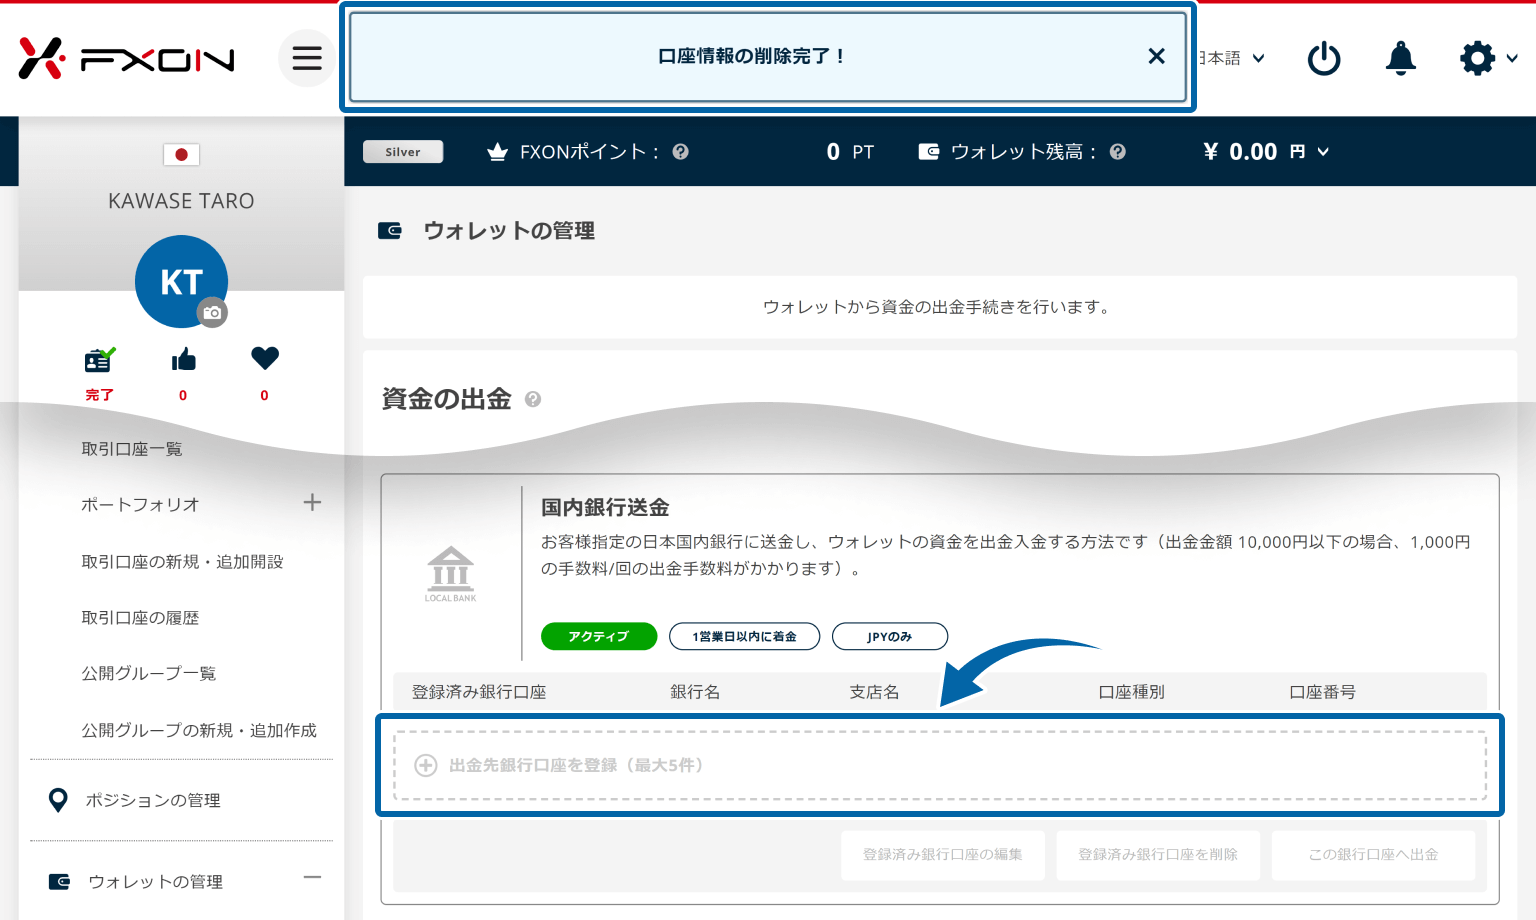Image resolution: width=1536 pixels, height=920 pixels.
Task: Click the 口座種別 column header
Action: click(x=1131, y=692)
